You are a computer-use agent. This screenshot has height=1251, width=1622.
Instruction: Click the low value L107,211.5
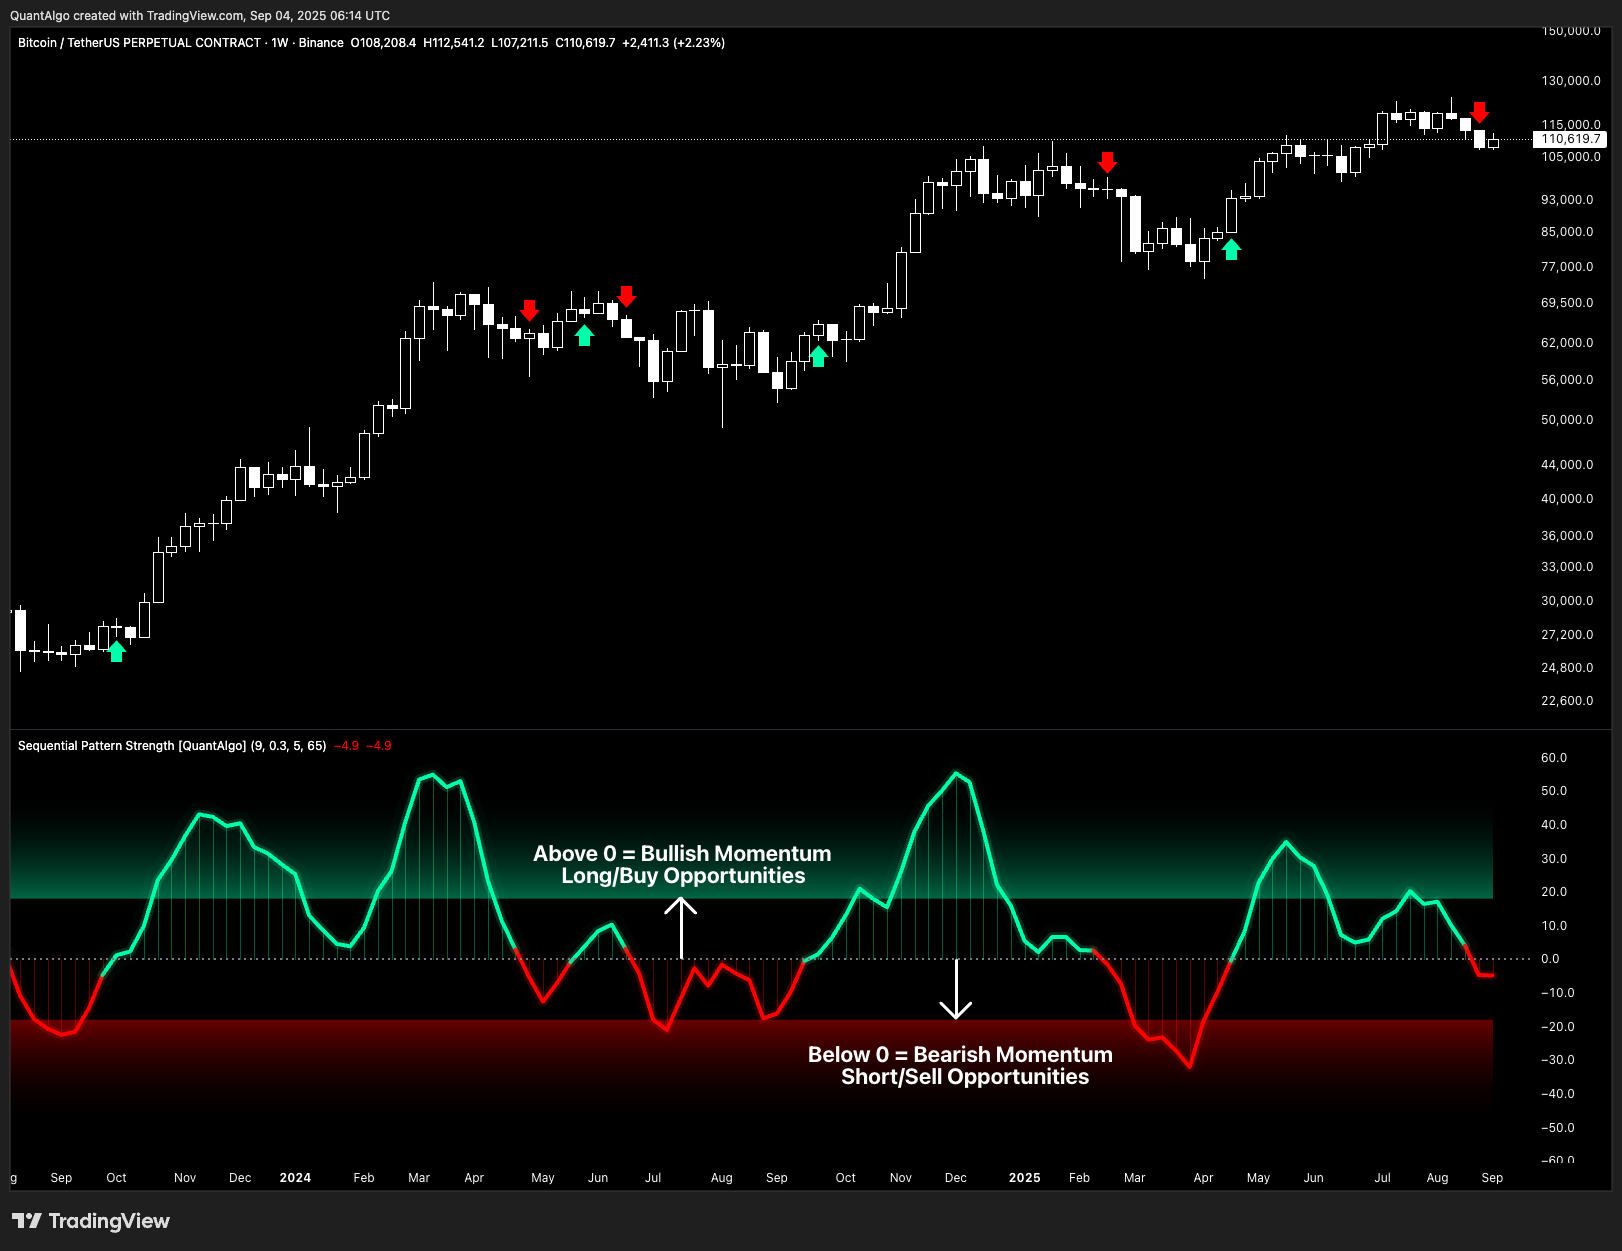pos(520,43)
